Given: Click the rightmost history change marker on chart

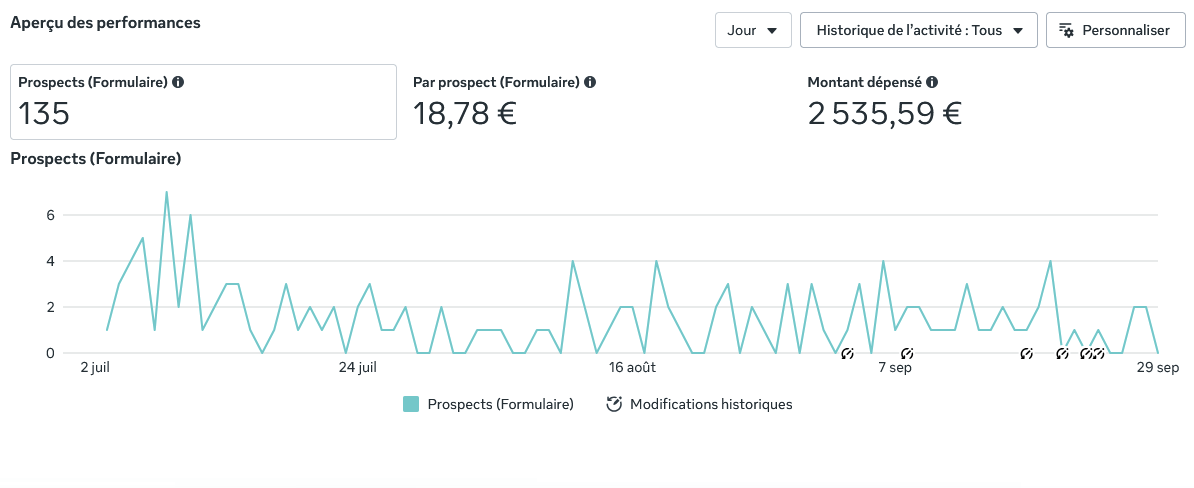Looking at the screenshot, I should click(x=1098, y=353).
